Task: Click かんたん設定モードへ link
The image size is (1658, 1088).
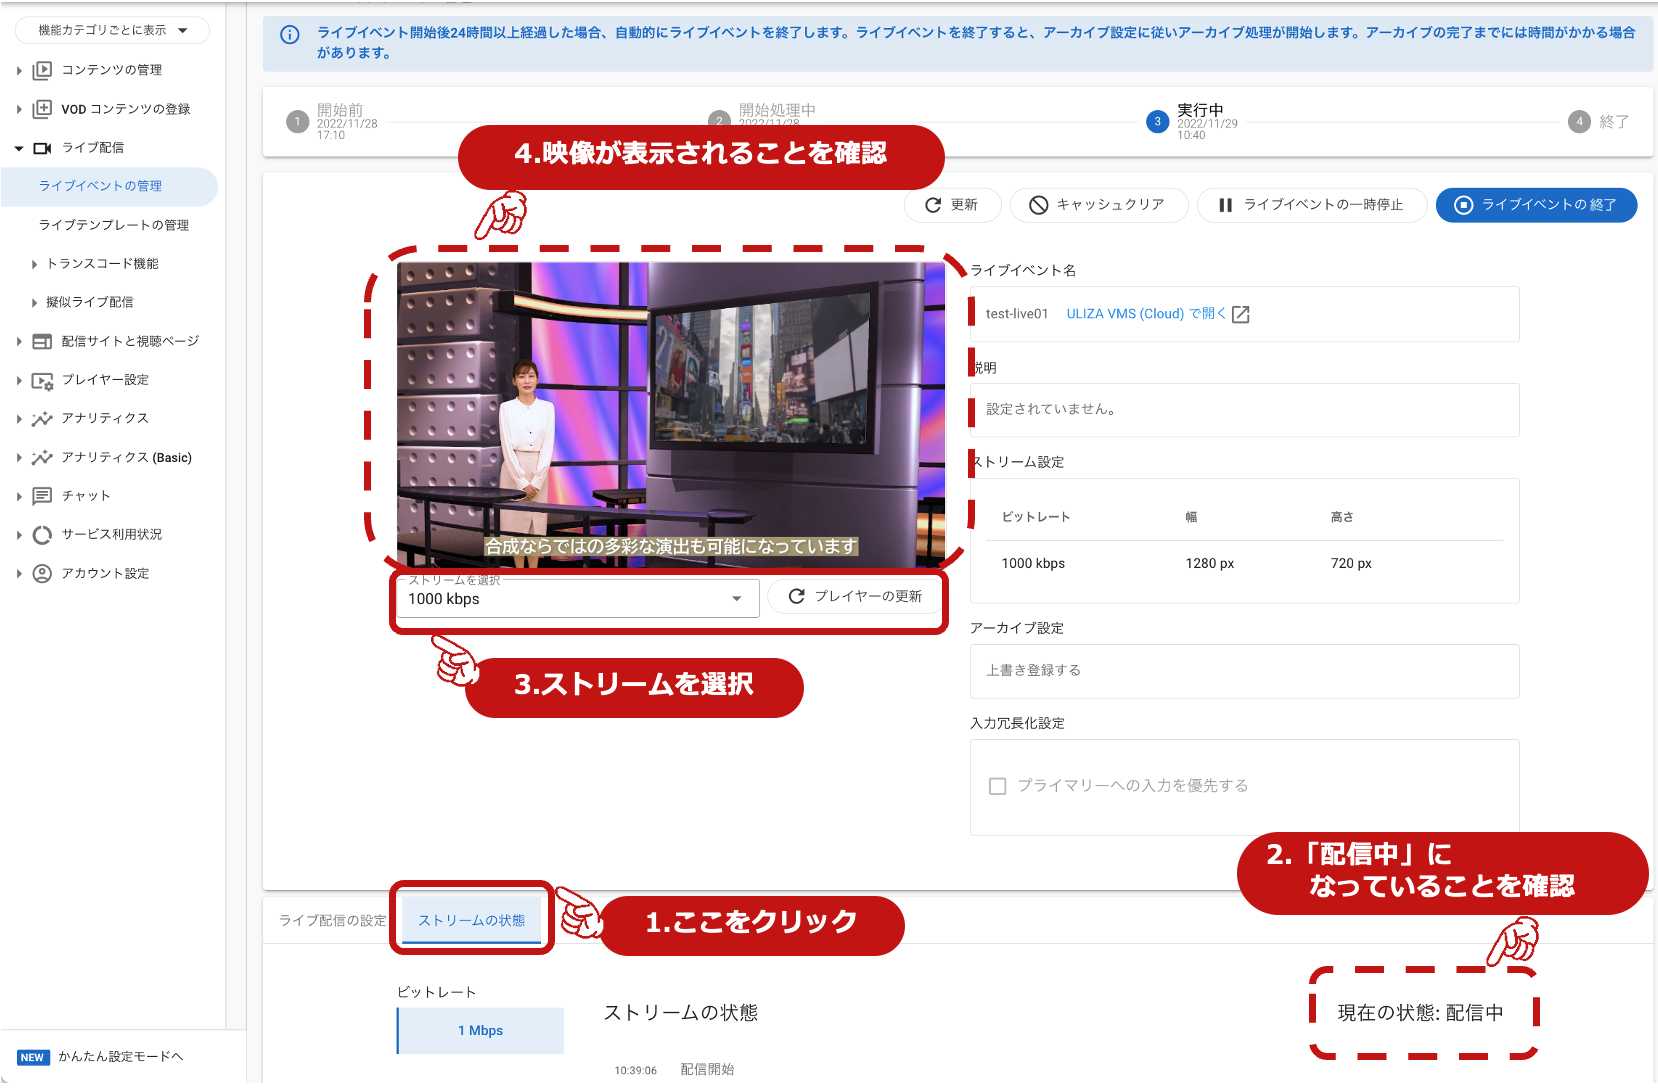Action: [121, 1057]
